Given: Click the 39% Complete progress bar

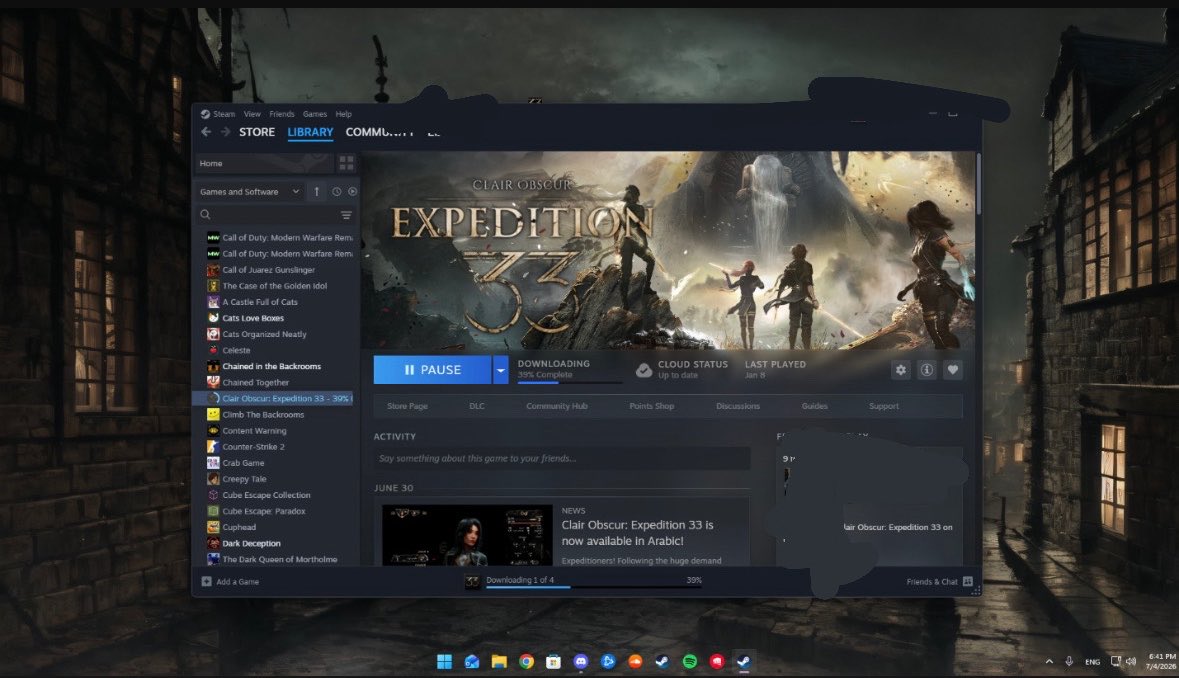Looking at the screenshot, I should tap(570, 383).
